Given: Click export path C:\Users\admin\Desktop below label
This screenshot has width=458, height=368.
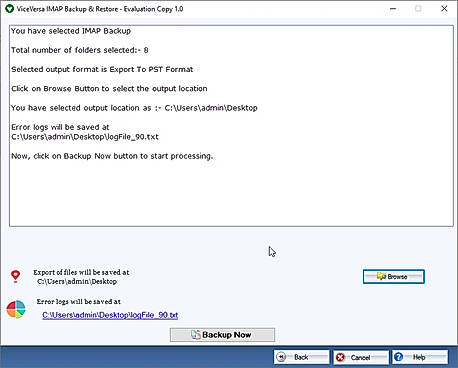Looking at the screenshot, I should tap(77, 282).
